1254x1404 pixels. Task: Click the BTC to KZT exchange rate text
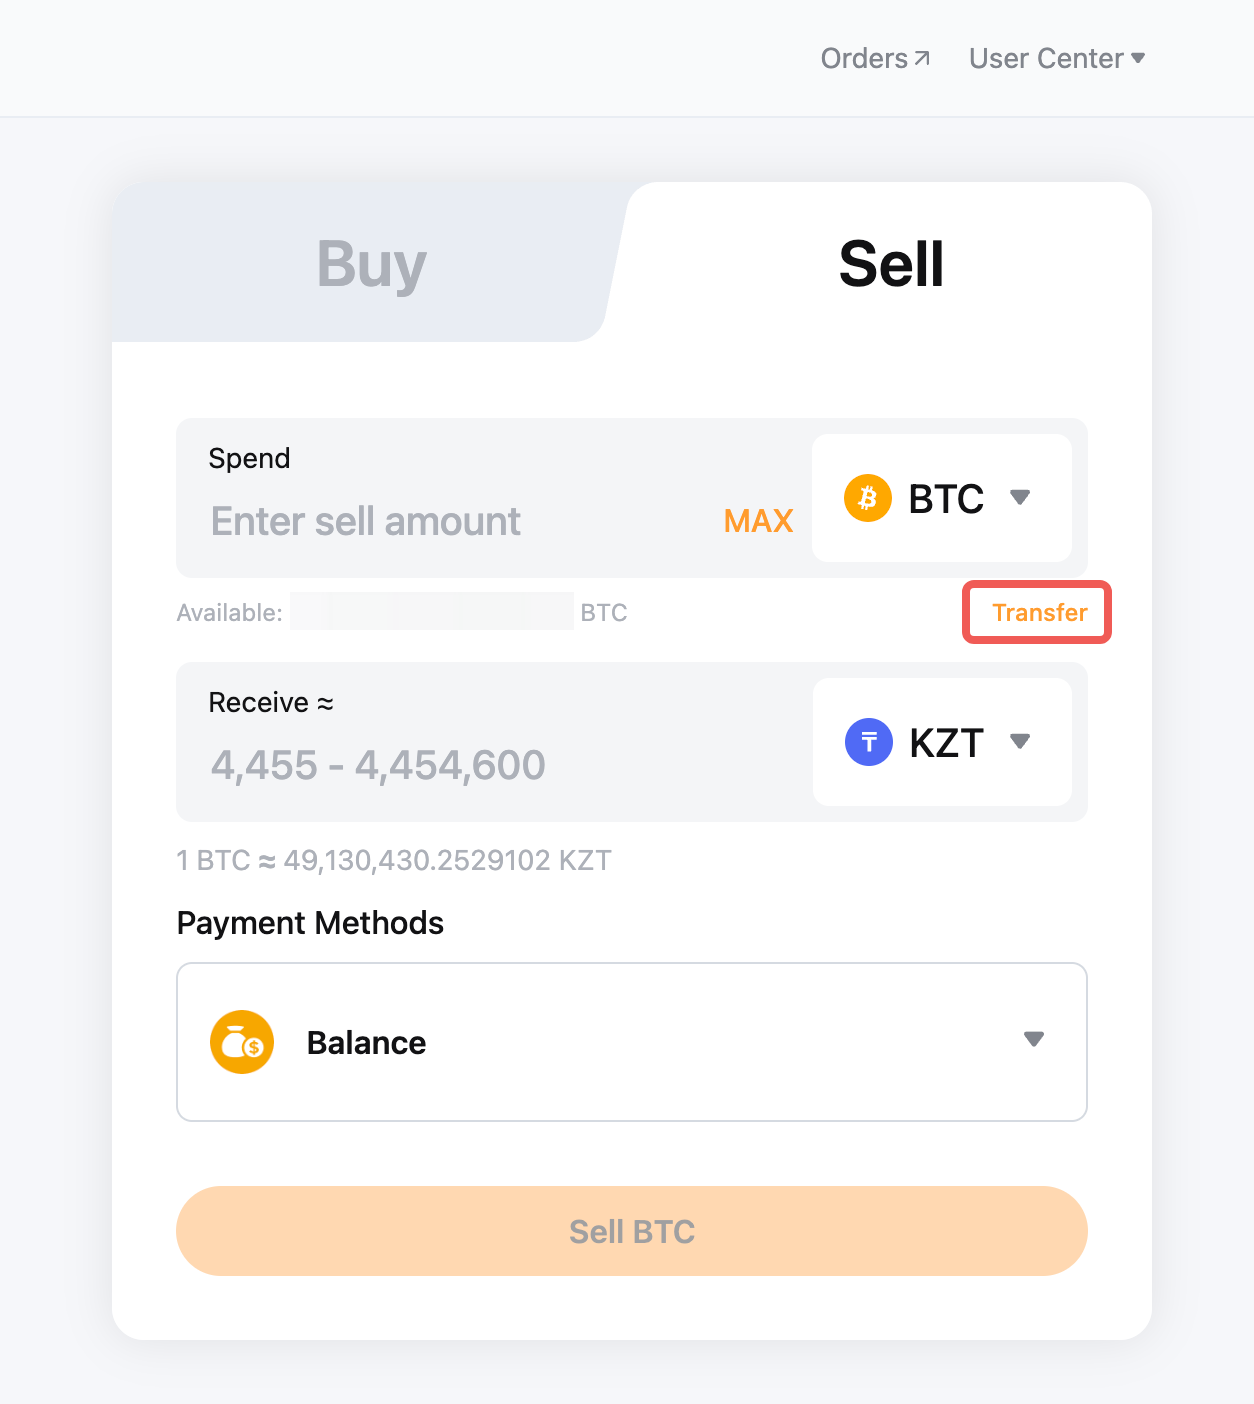(393, 860)
